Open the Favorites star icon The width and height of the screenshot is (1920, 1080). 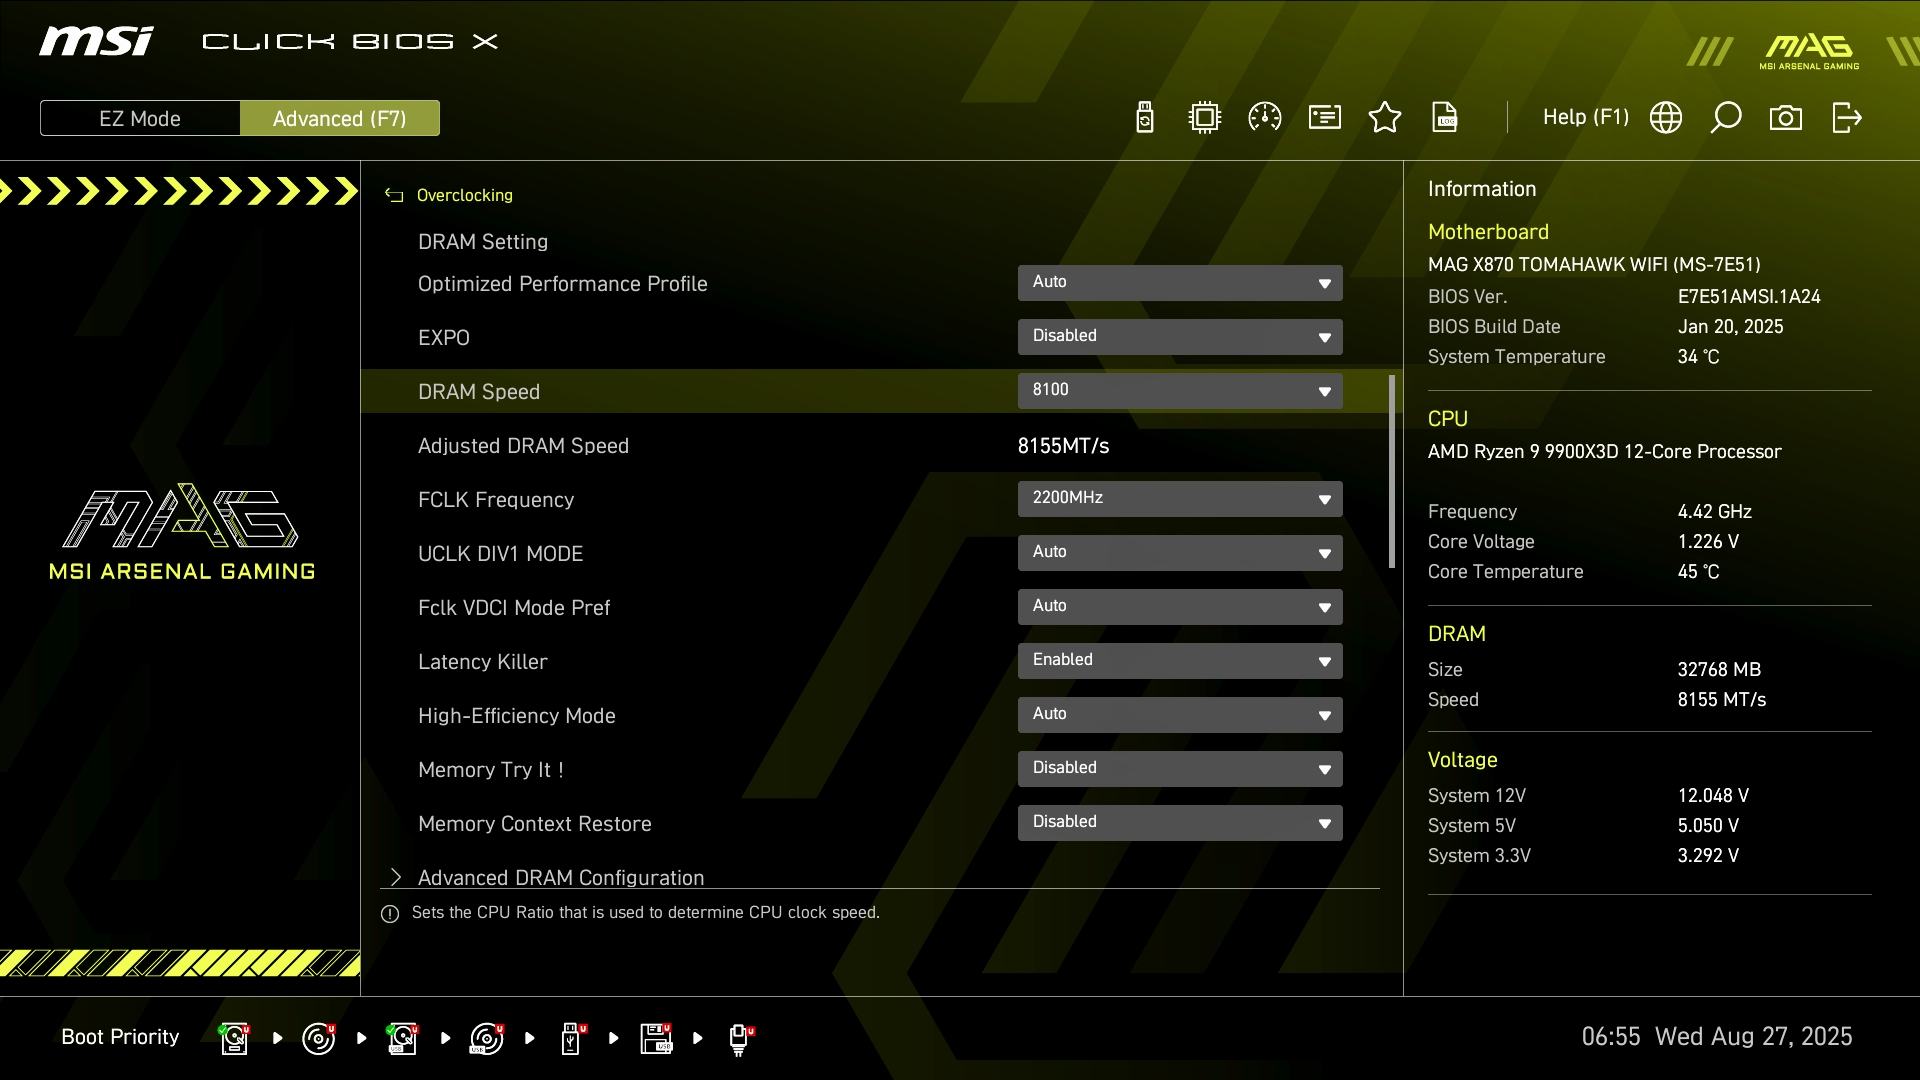pos(1385,118)
